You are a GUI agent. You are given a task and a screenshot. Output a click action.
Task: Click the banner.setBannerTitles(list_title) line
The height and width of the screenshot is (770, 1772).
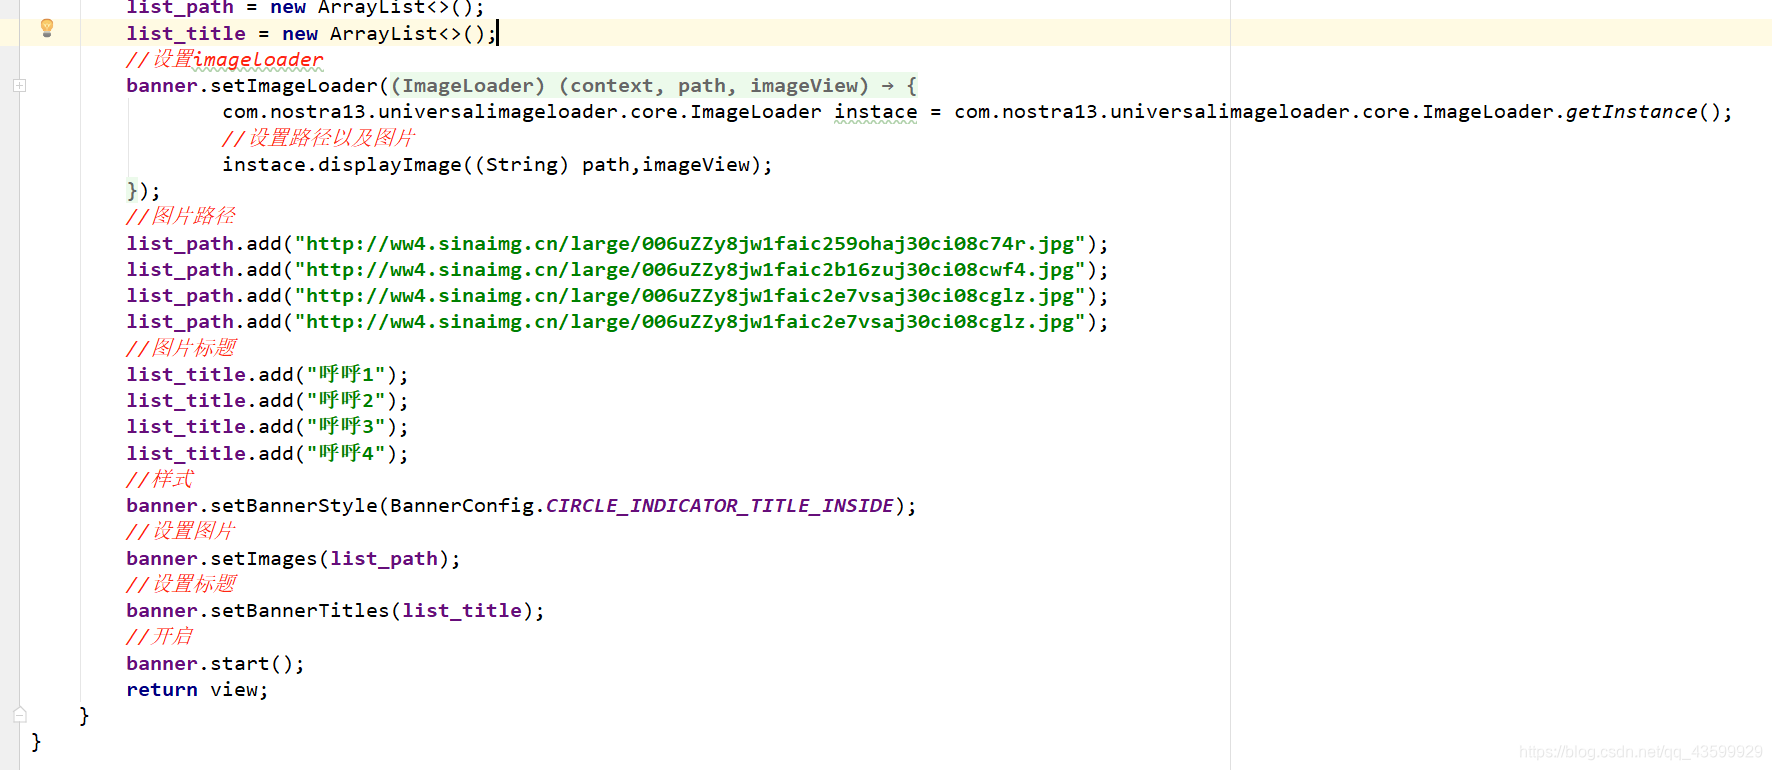[335, 611]
